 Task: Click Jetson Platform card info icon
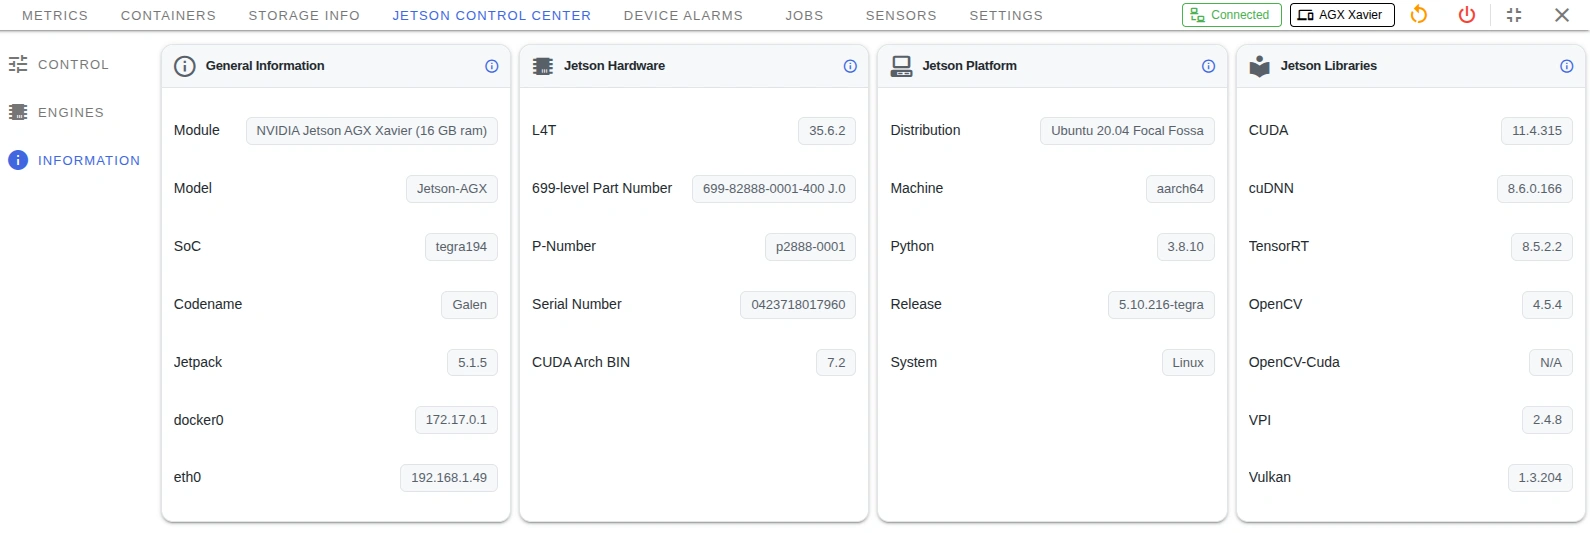click(1208, 66)
